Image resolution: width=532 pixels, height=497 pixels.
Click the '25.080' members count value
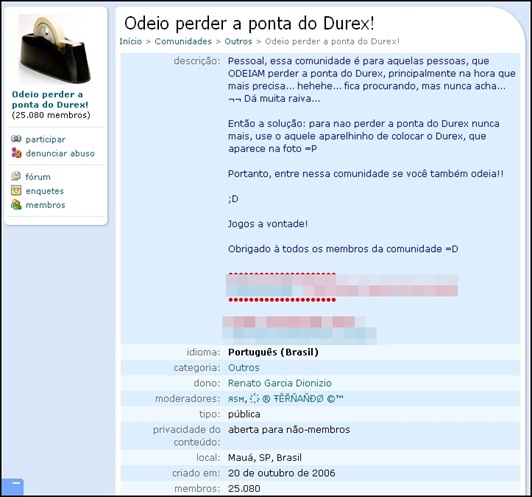pos(244,489)
